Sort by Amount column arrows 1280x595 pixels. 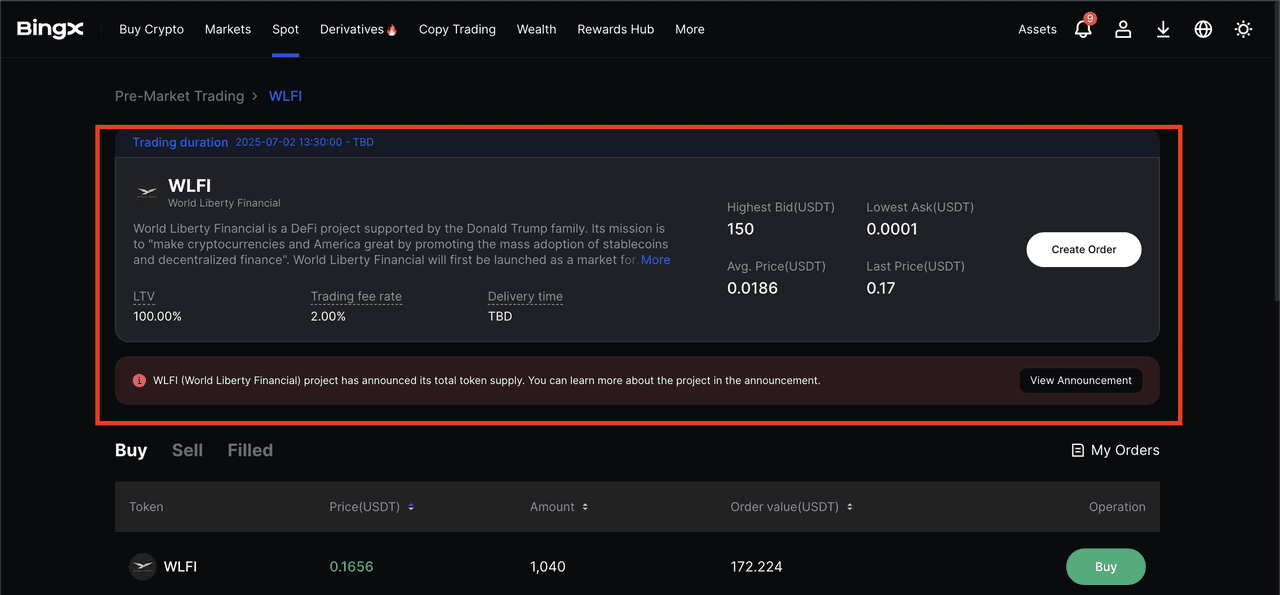pos(585,507)
